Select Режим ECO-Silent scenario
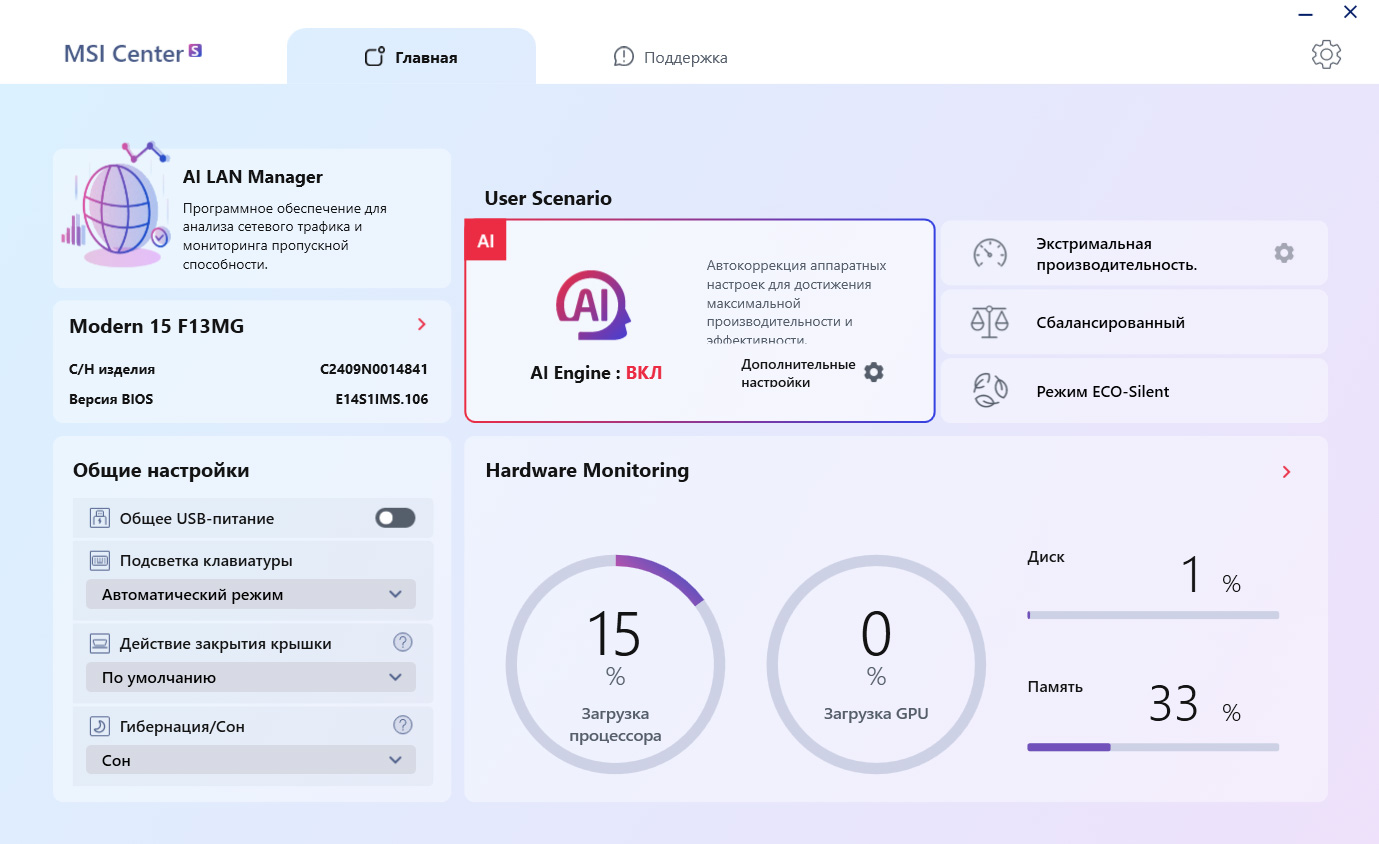 [1134, 391]
